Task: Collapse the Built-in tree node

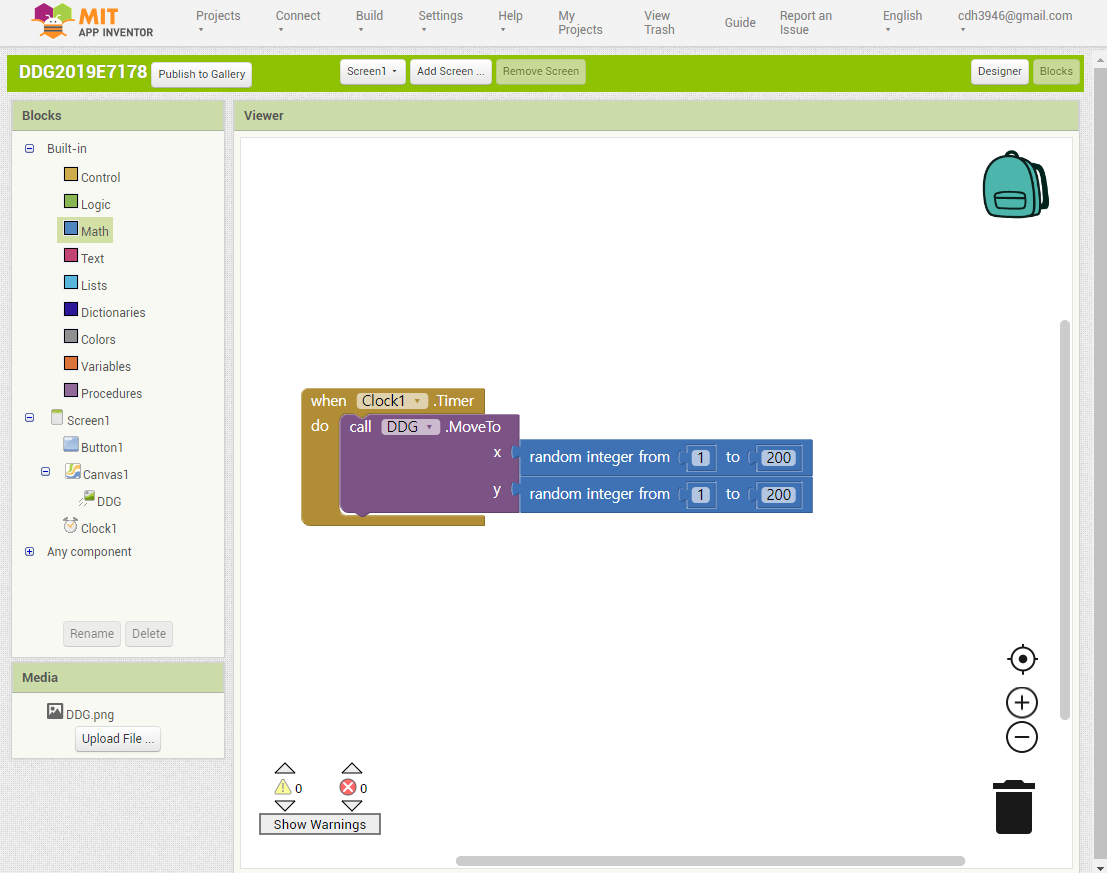Action: point(30,148)
